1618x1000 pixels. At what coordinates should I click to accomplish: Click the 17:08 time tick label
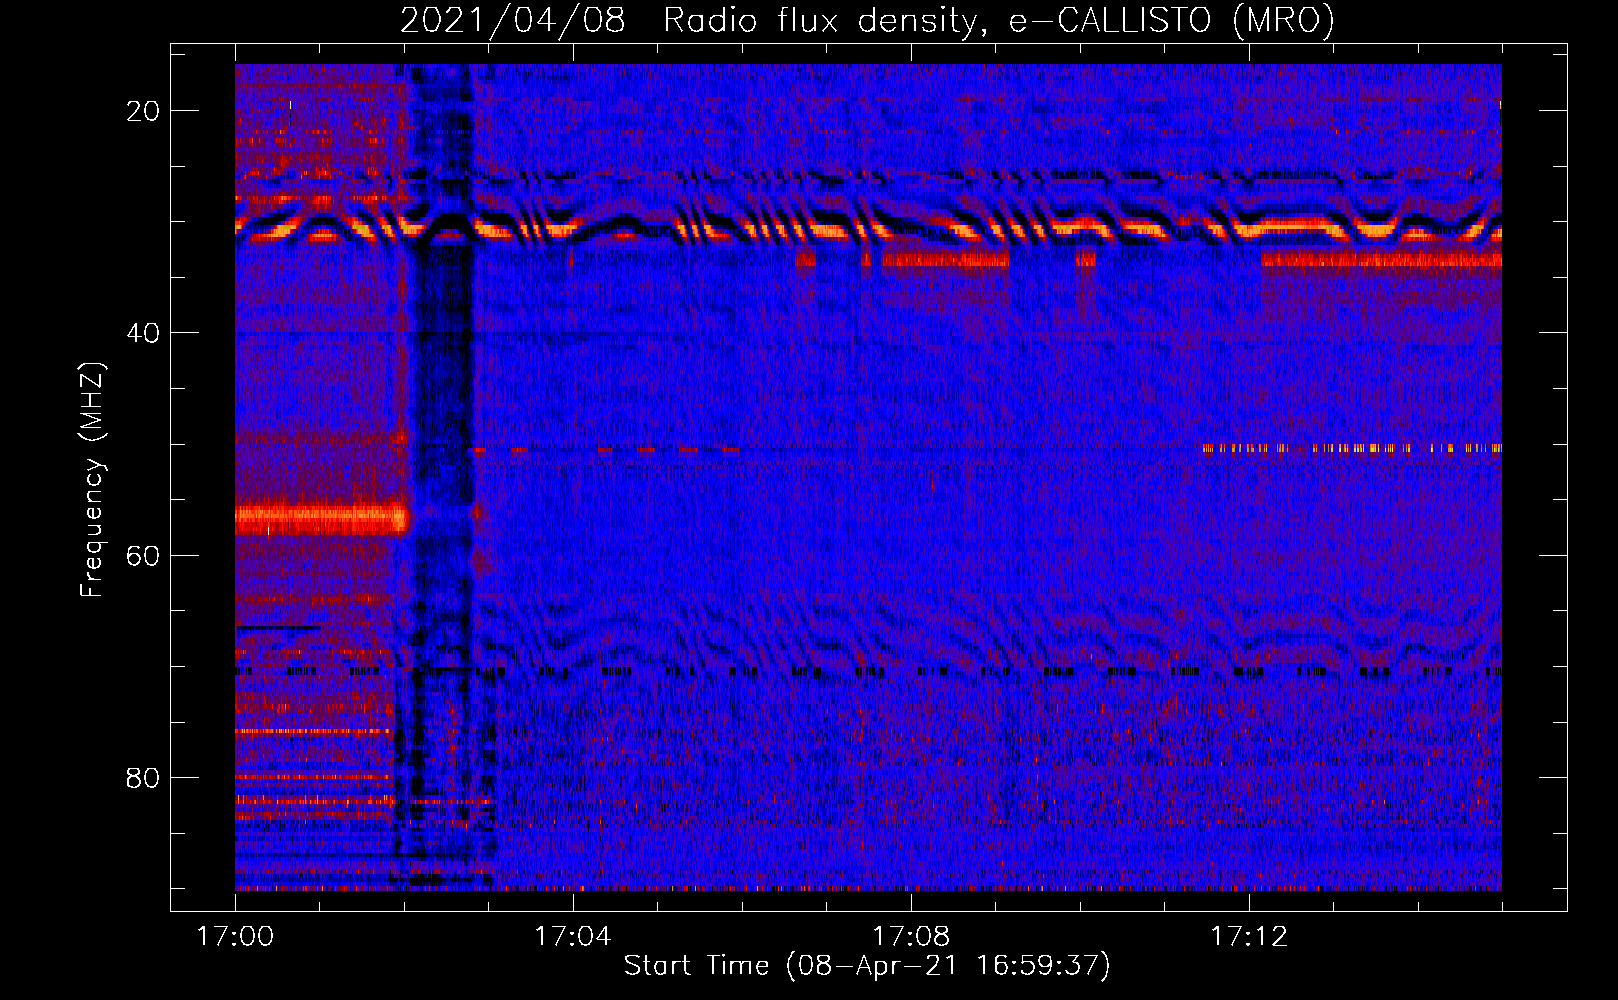click(x=911, y=937)
